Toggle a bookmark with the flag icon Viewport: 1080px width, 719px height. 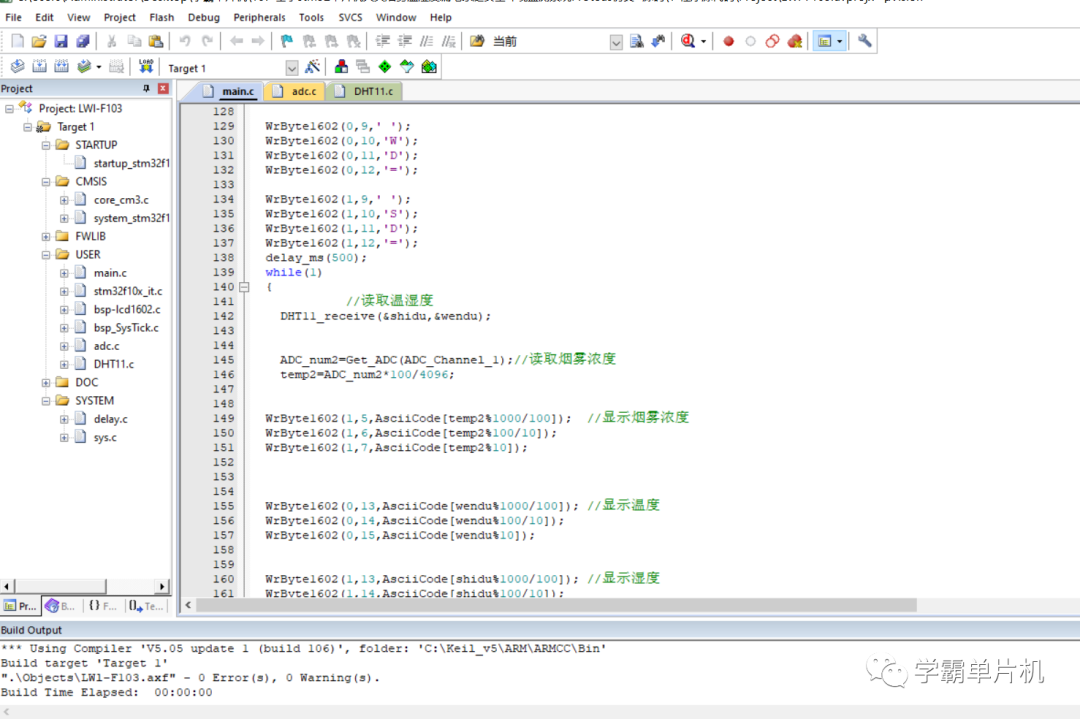(287, 41)
